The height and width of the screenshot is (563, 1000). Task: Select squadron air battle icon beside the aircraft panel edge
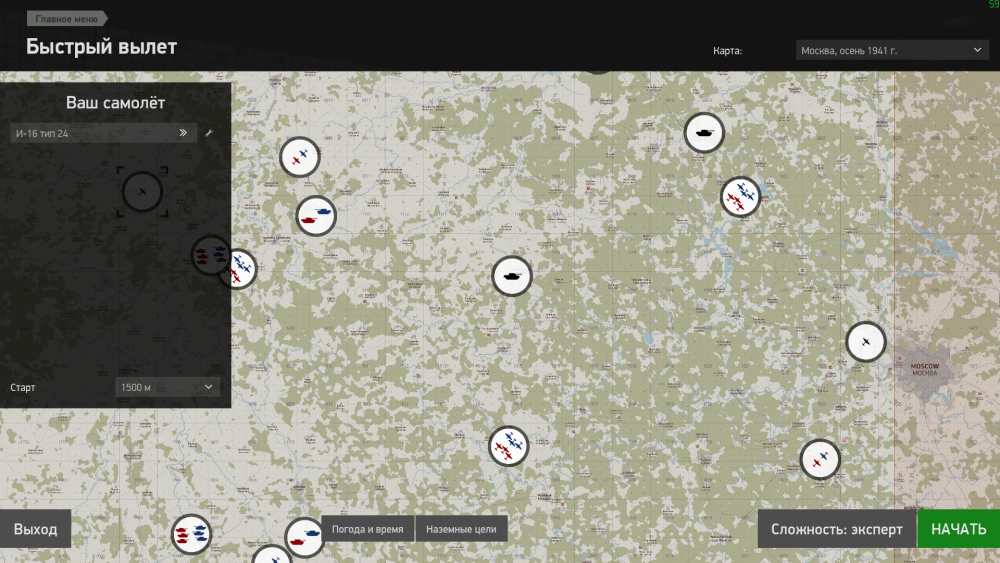pos(241,268)
